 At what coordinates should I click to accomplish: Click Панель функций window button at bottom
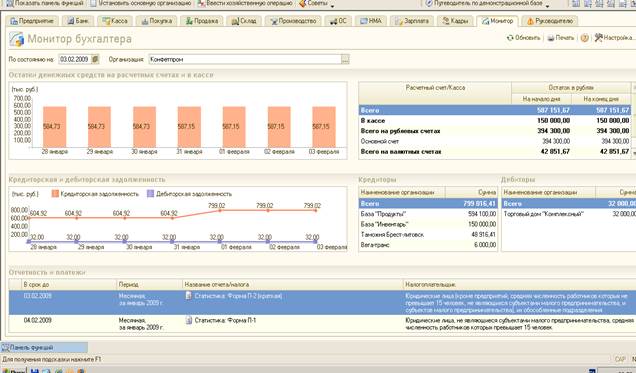pos(44,347)
